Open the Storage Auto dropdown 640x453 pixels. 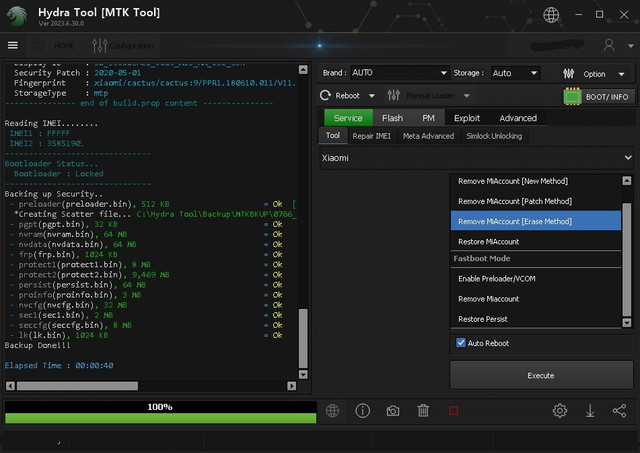[x=515, y=73]
